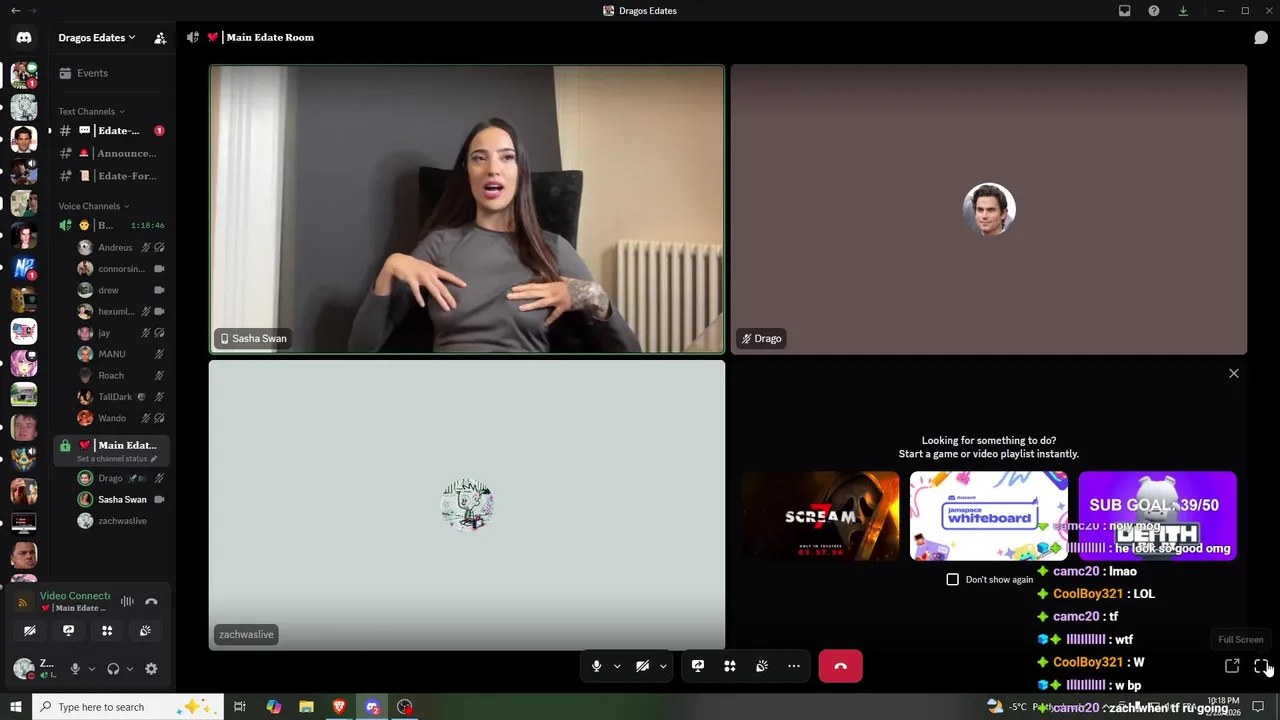Open soundboard icon in bottom call bar
This screenshot has height=720, width=1280.
[762, 666]
